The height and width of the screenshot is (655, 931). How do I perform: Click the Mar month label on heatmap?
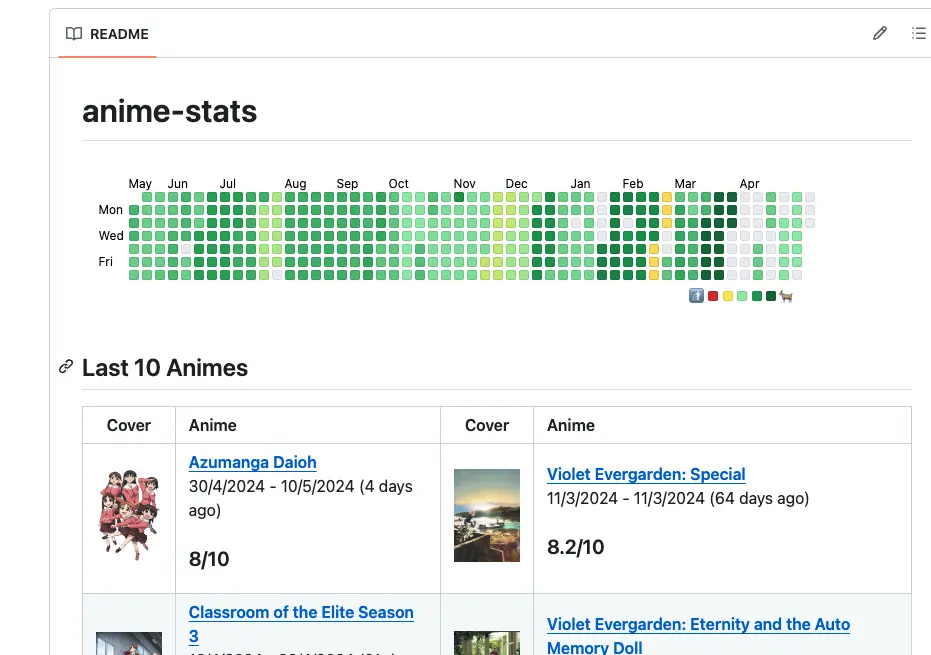coord(685,183)
